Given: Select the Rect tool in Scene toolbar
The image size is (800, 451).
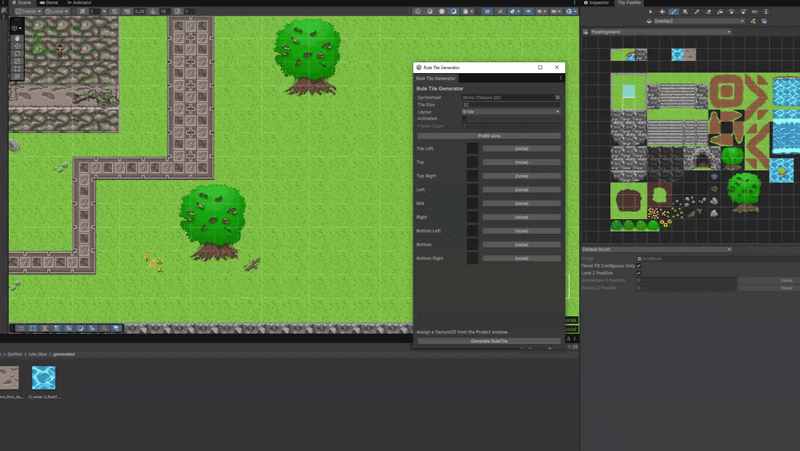Looking at the screenshot, I should point(17,69).
